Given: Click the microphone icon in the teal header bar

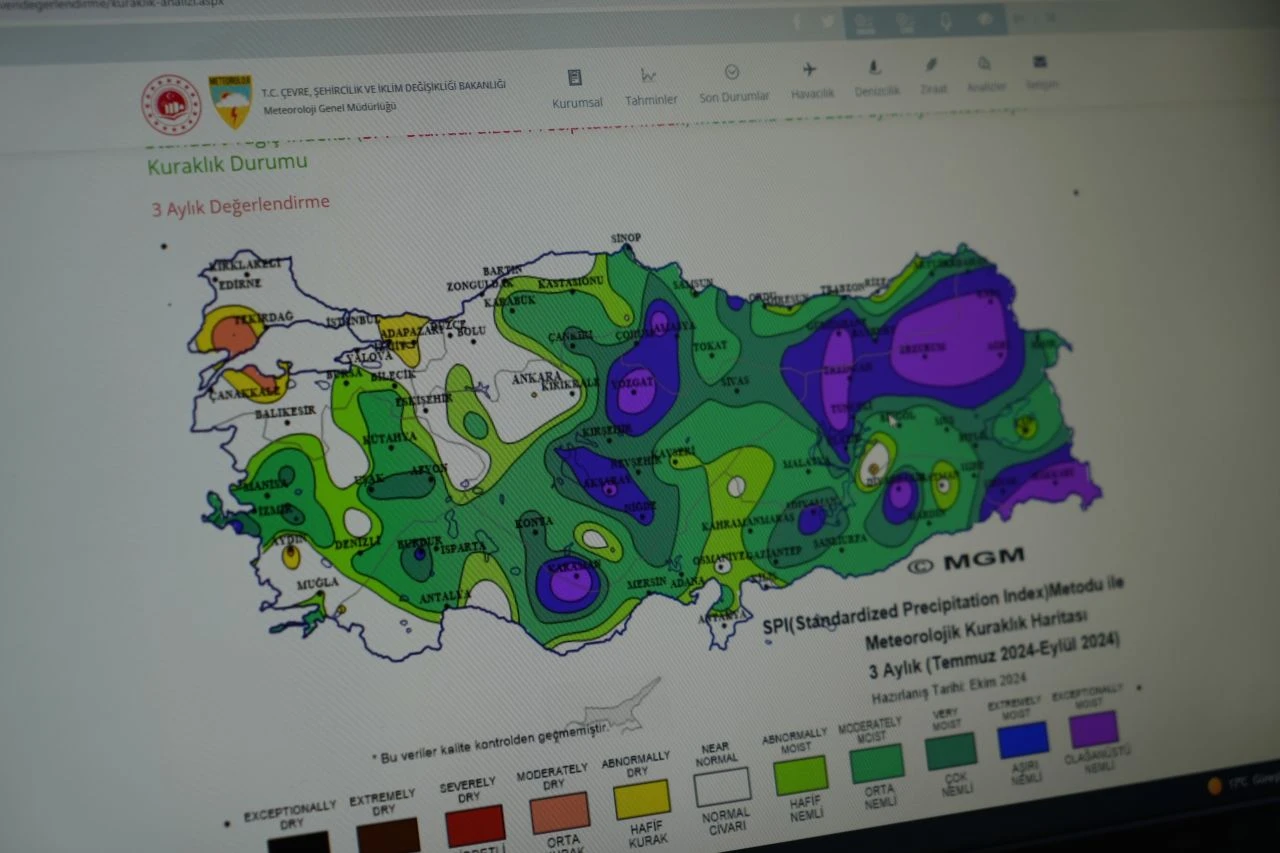Looking at the screenshot, I should pyautogui.click(x=947, y=20).
